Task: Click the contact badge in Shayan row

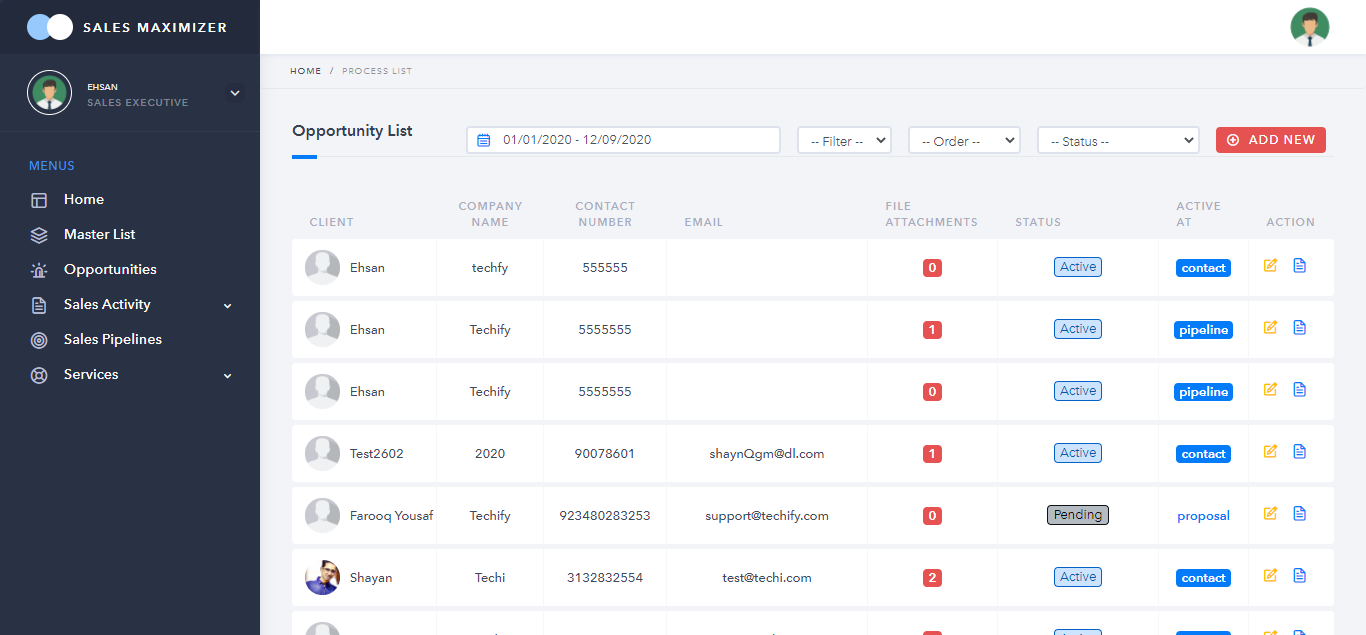Action: (1203, 578)
